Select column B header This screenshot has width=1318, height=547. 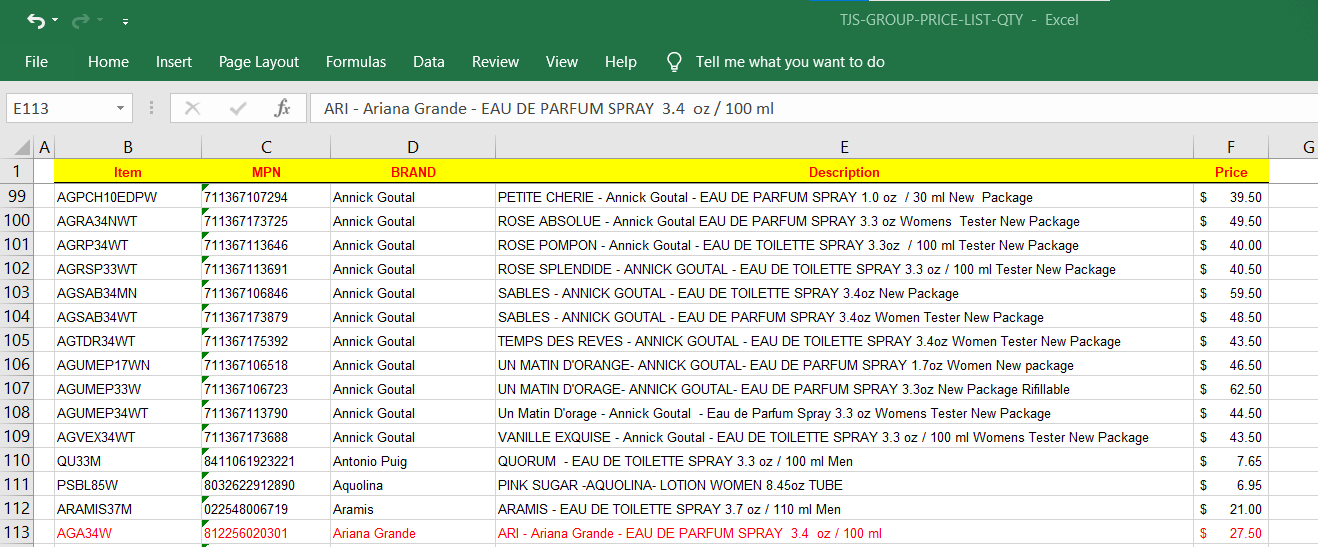128,147
